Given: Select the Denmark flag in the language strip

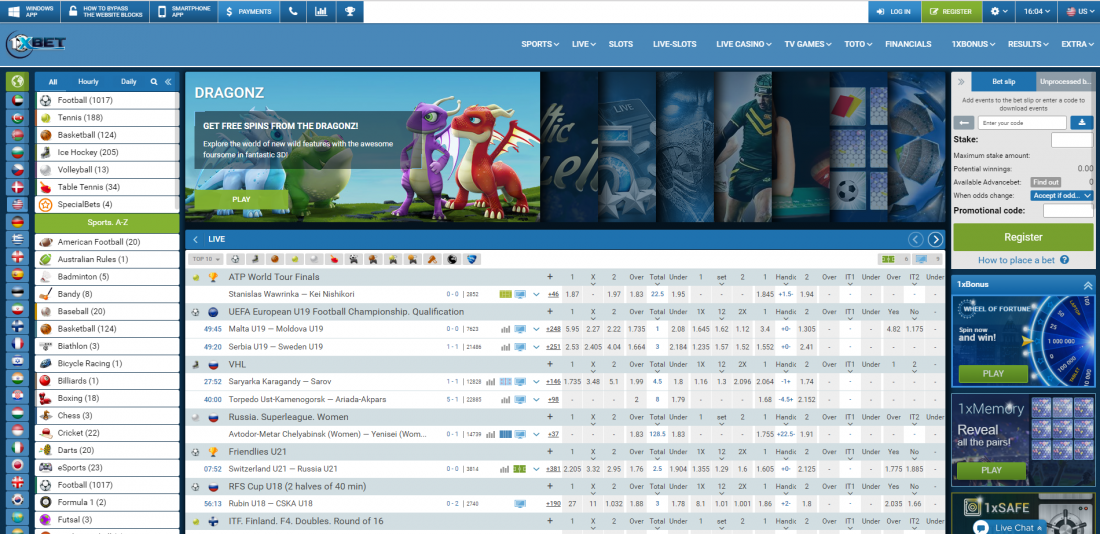Looking at the screenshot, I should pos(18,187).
